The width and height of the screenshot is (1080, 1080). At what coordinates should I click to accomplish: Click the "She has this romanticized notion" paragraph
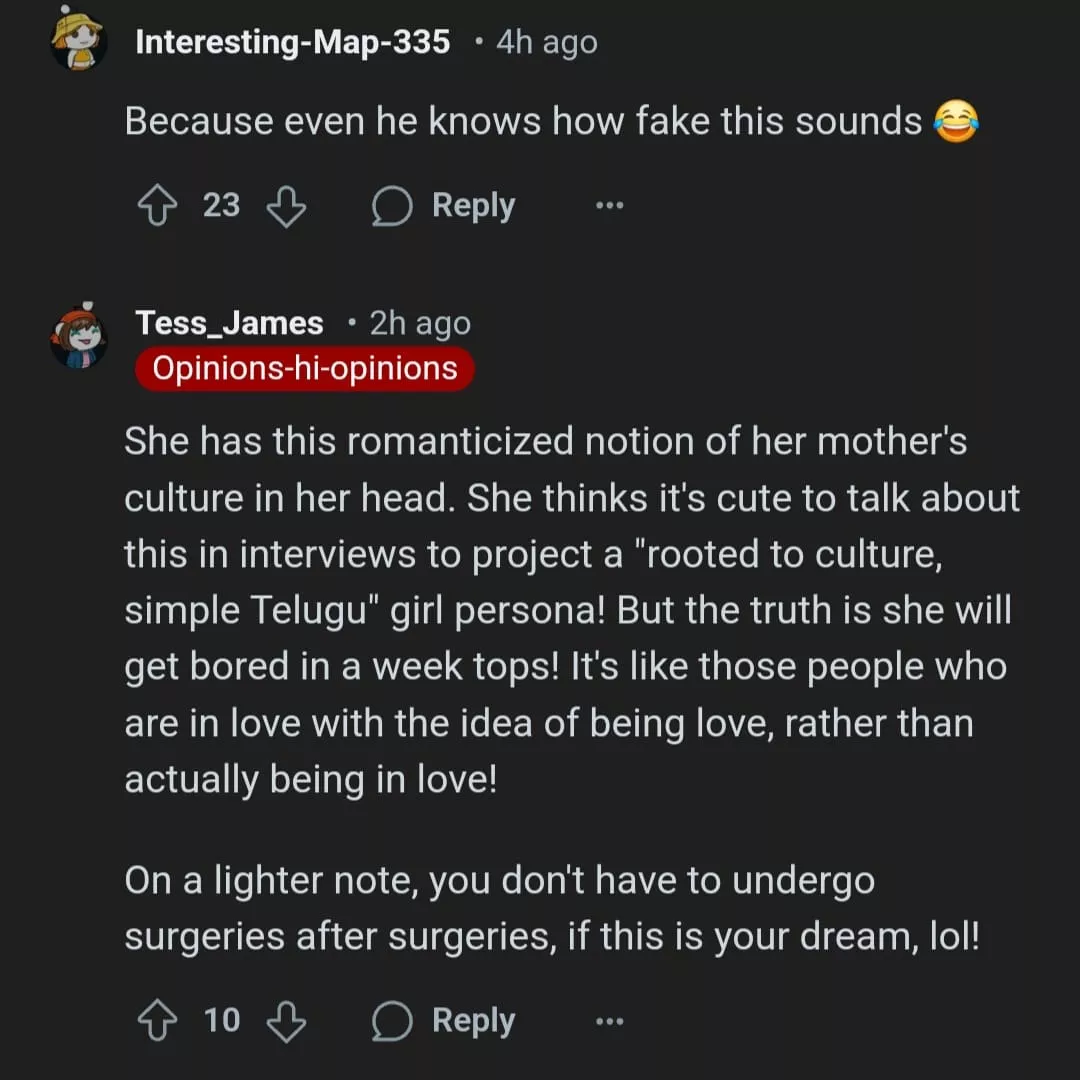[570, 610]
